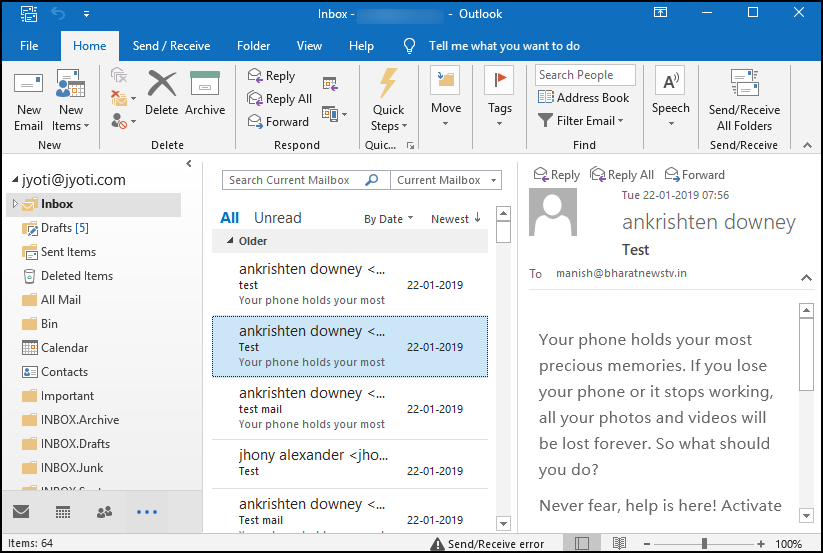Image resolution: width=823 pixels, height=553 pixels.
Task: Open the Address Book
Action: [584, 98]
